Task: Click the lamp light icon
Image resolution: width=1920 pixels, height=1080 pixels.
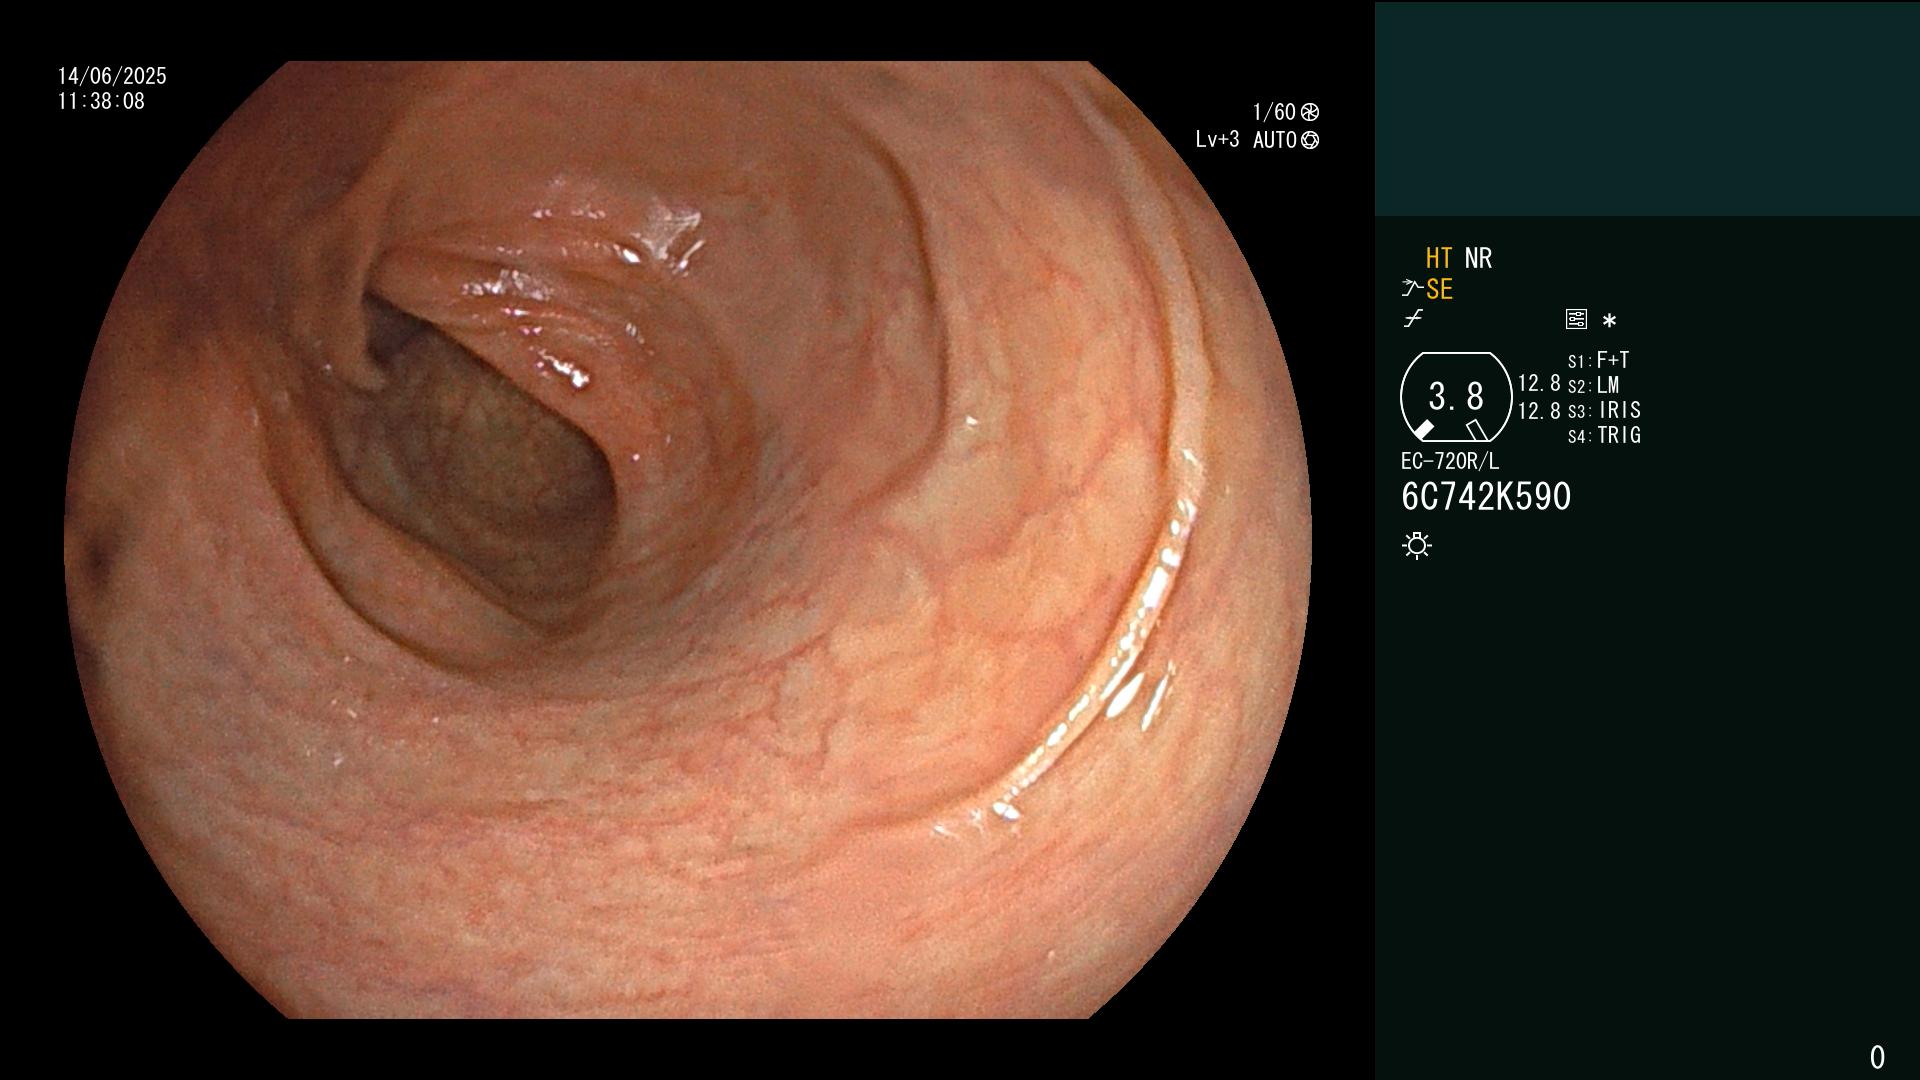Action: coord(1417,545)
